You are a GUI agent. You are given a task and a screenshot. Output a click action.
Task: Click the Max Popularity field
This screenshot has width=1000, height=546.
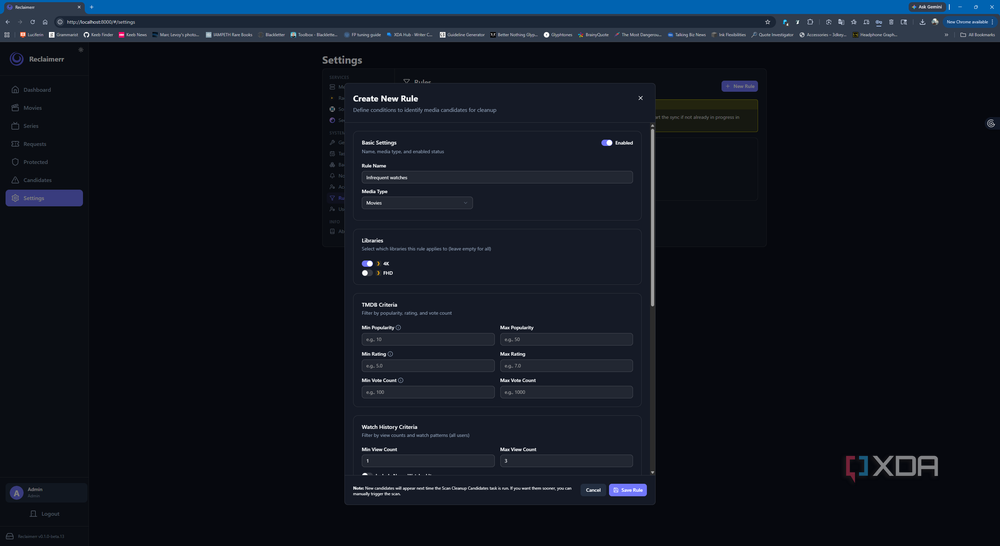(566, 339)
